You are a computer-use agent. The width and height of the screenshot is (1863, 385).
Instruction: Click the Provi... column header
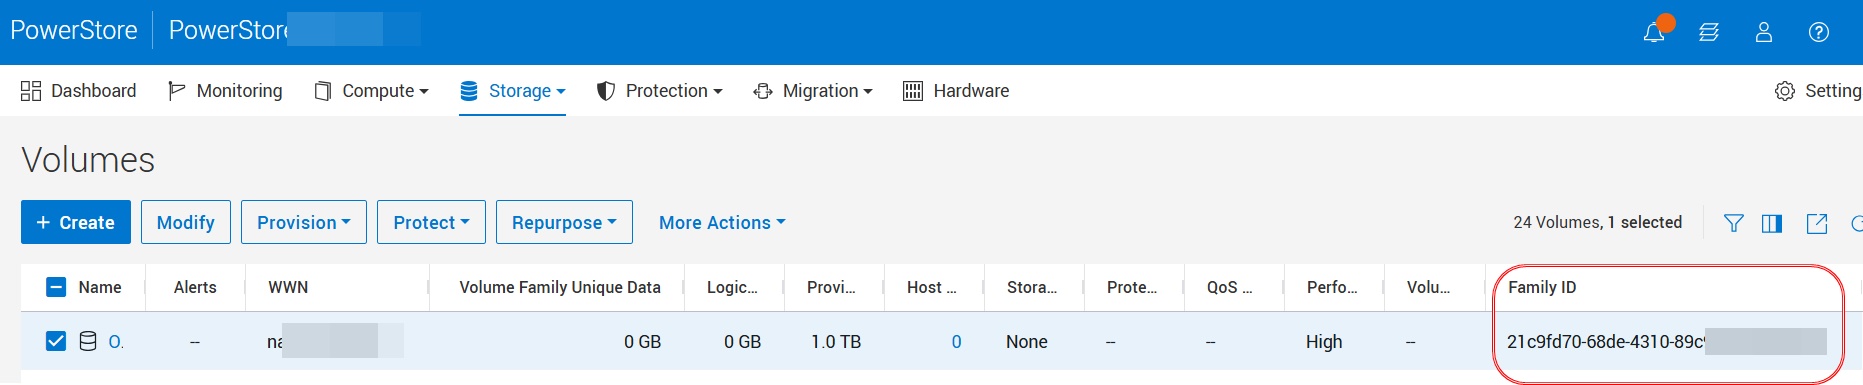pos(831,287)
